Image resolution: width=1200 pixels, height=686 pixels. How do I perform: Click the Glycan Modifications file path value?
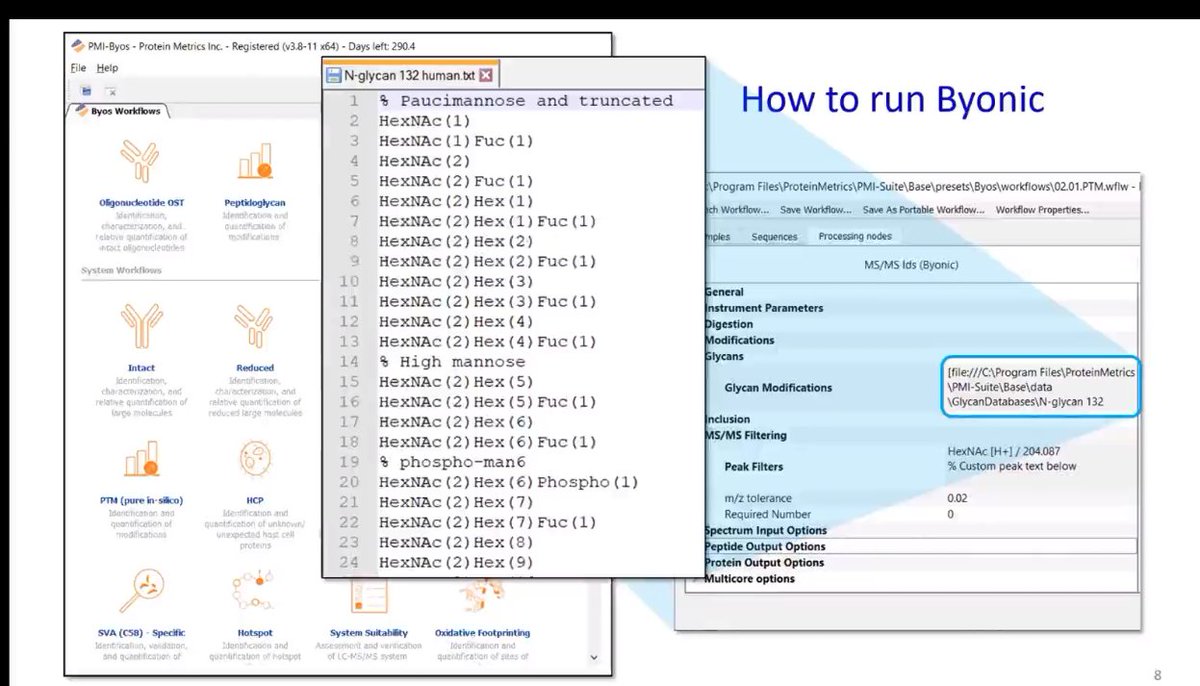pos(1040,386)
